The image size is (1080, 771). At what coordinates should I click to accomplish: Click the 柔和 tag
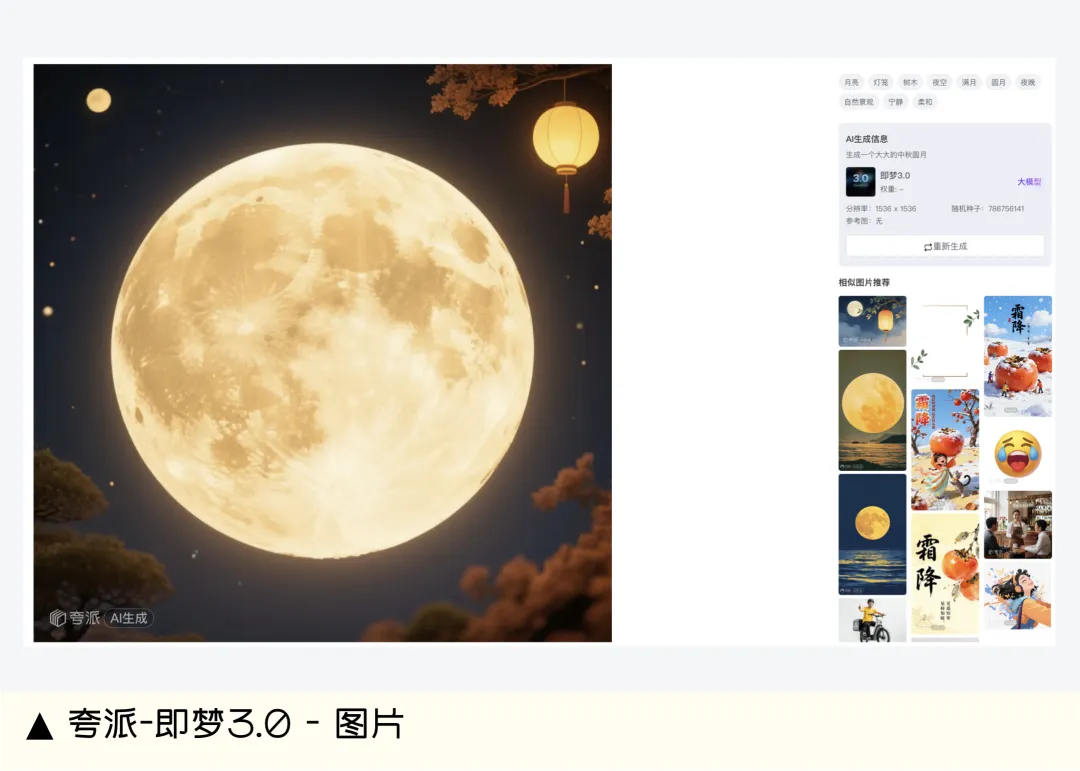[x=925, y=102]
